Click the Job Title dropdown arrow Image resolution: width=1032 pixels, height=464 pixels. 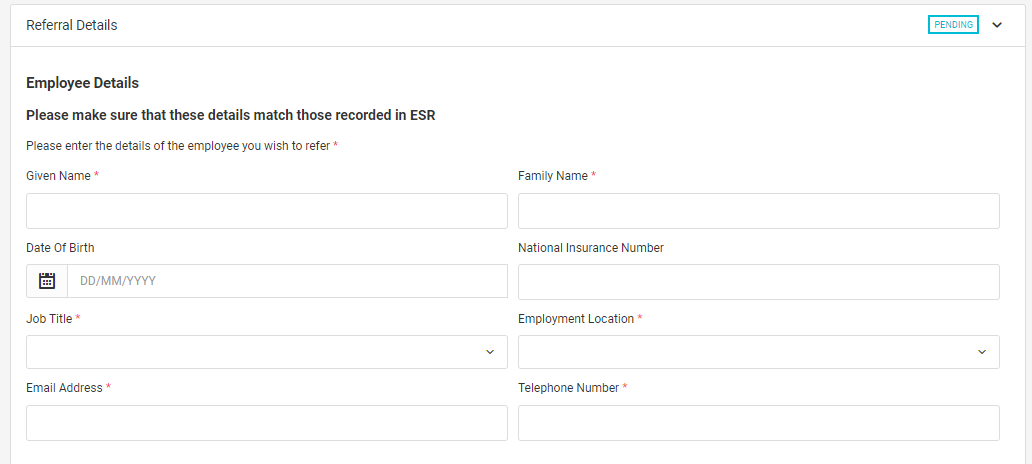tap(490, 352)
